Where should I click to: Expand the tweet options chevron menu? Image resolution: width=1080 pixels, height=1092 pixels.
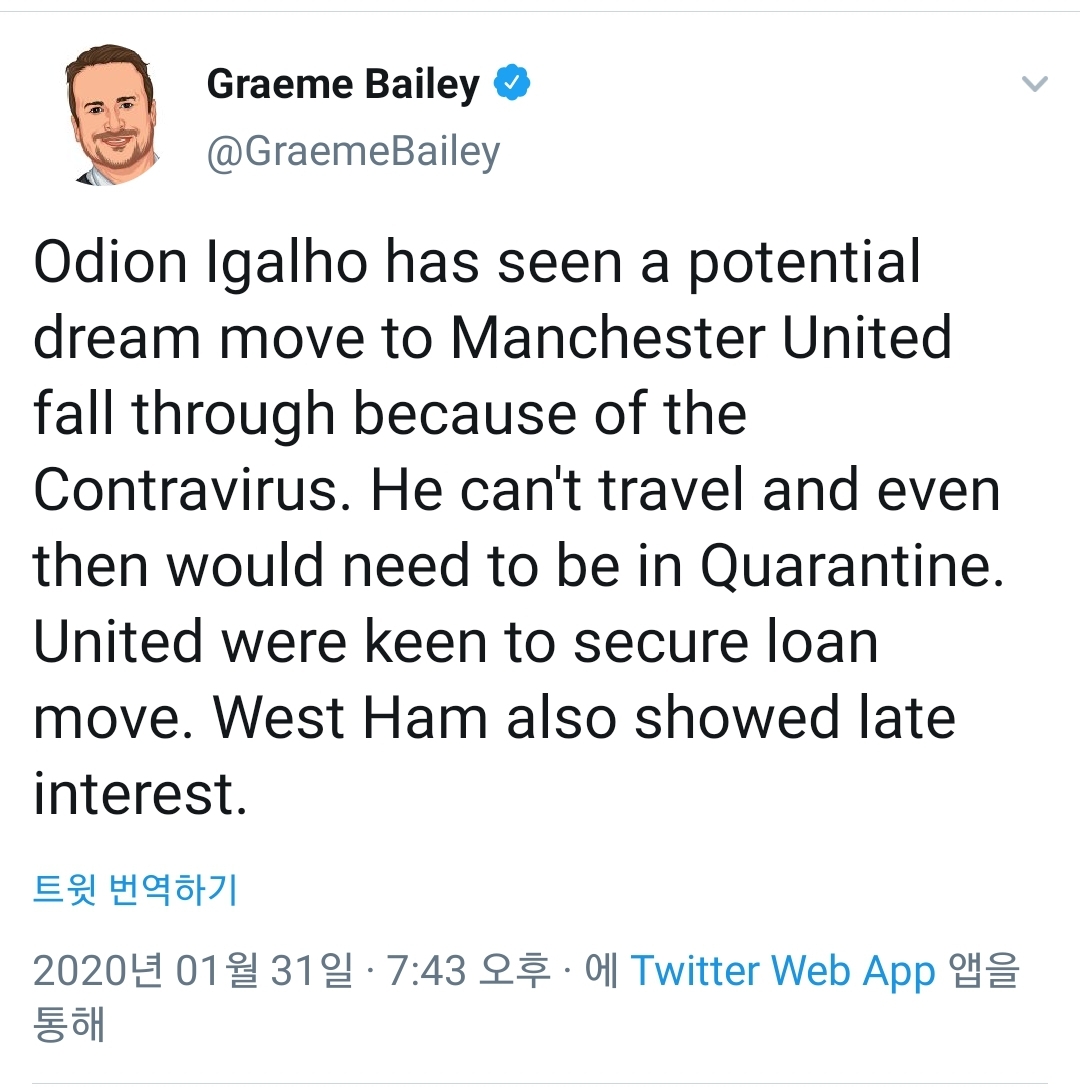1035,84
